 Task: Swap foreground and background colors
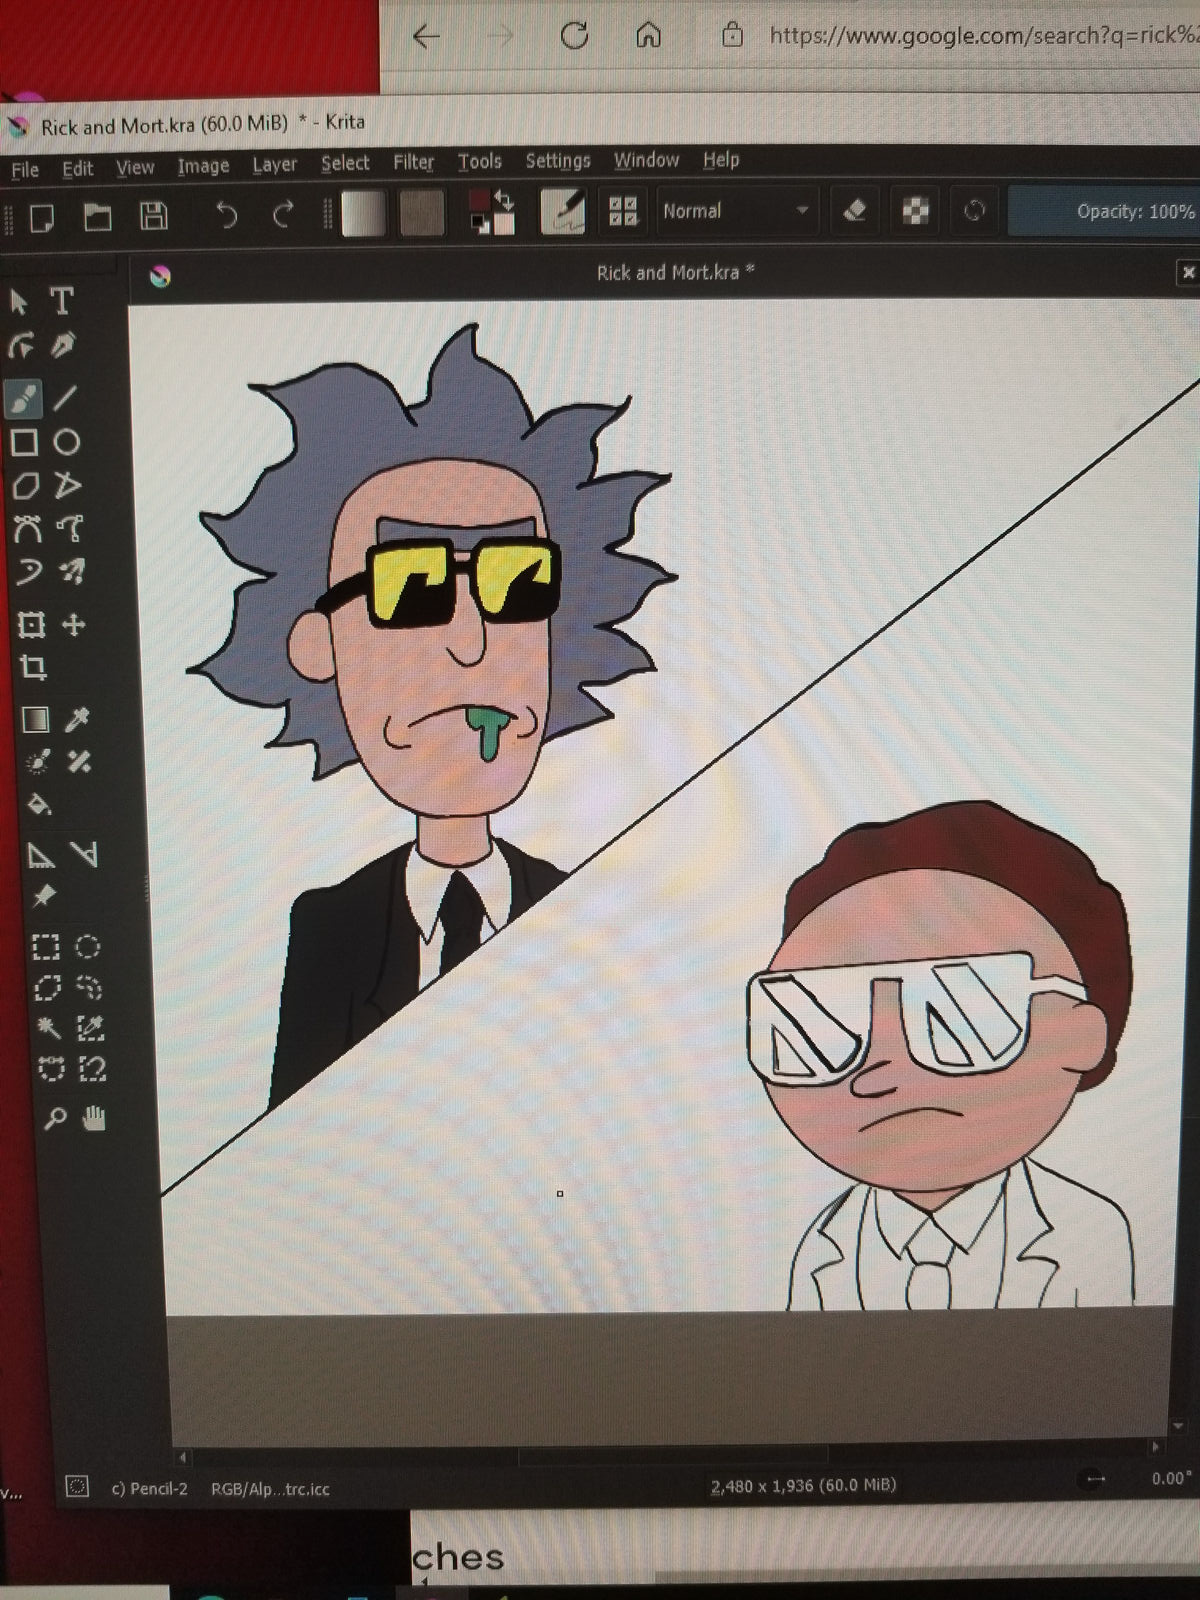(505, 201)
